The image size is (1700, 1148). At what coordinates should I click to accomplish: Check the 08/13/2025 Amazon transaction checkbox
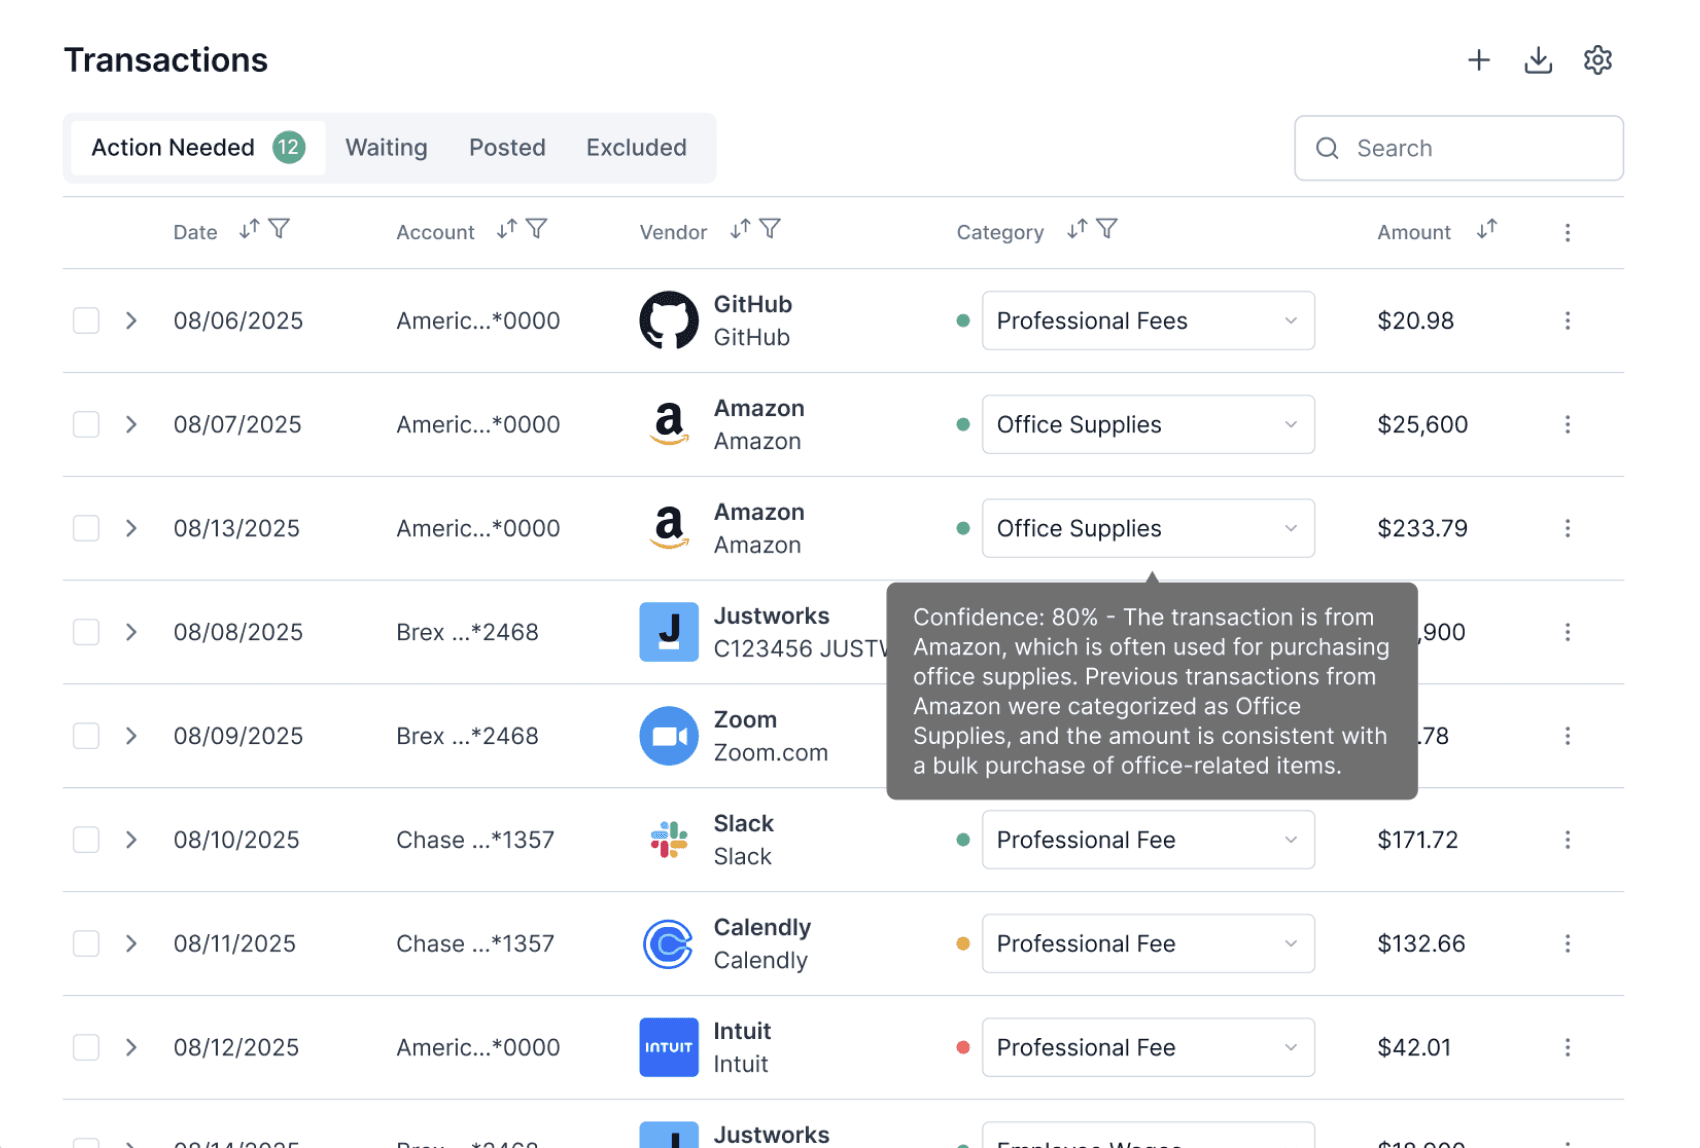tap(86, 529)
